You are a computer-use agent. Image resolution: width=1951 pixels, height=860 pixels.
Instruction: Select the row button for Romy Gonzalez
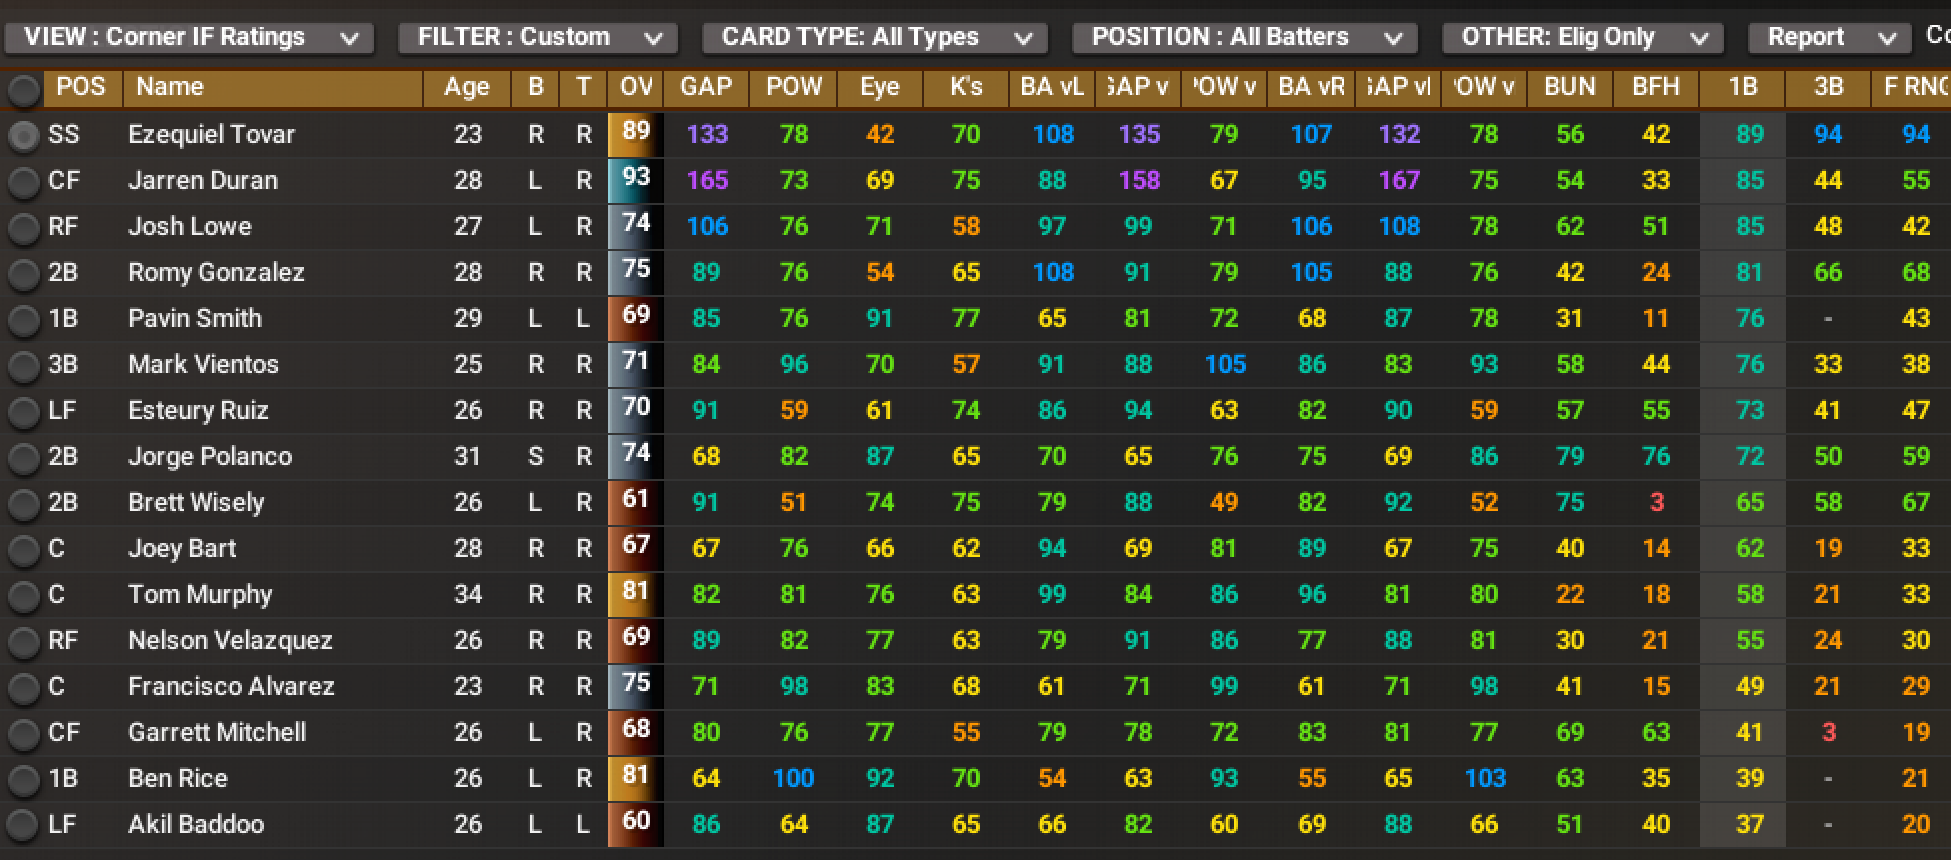23,273
